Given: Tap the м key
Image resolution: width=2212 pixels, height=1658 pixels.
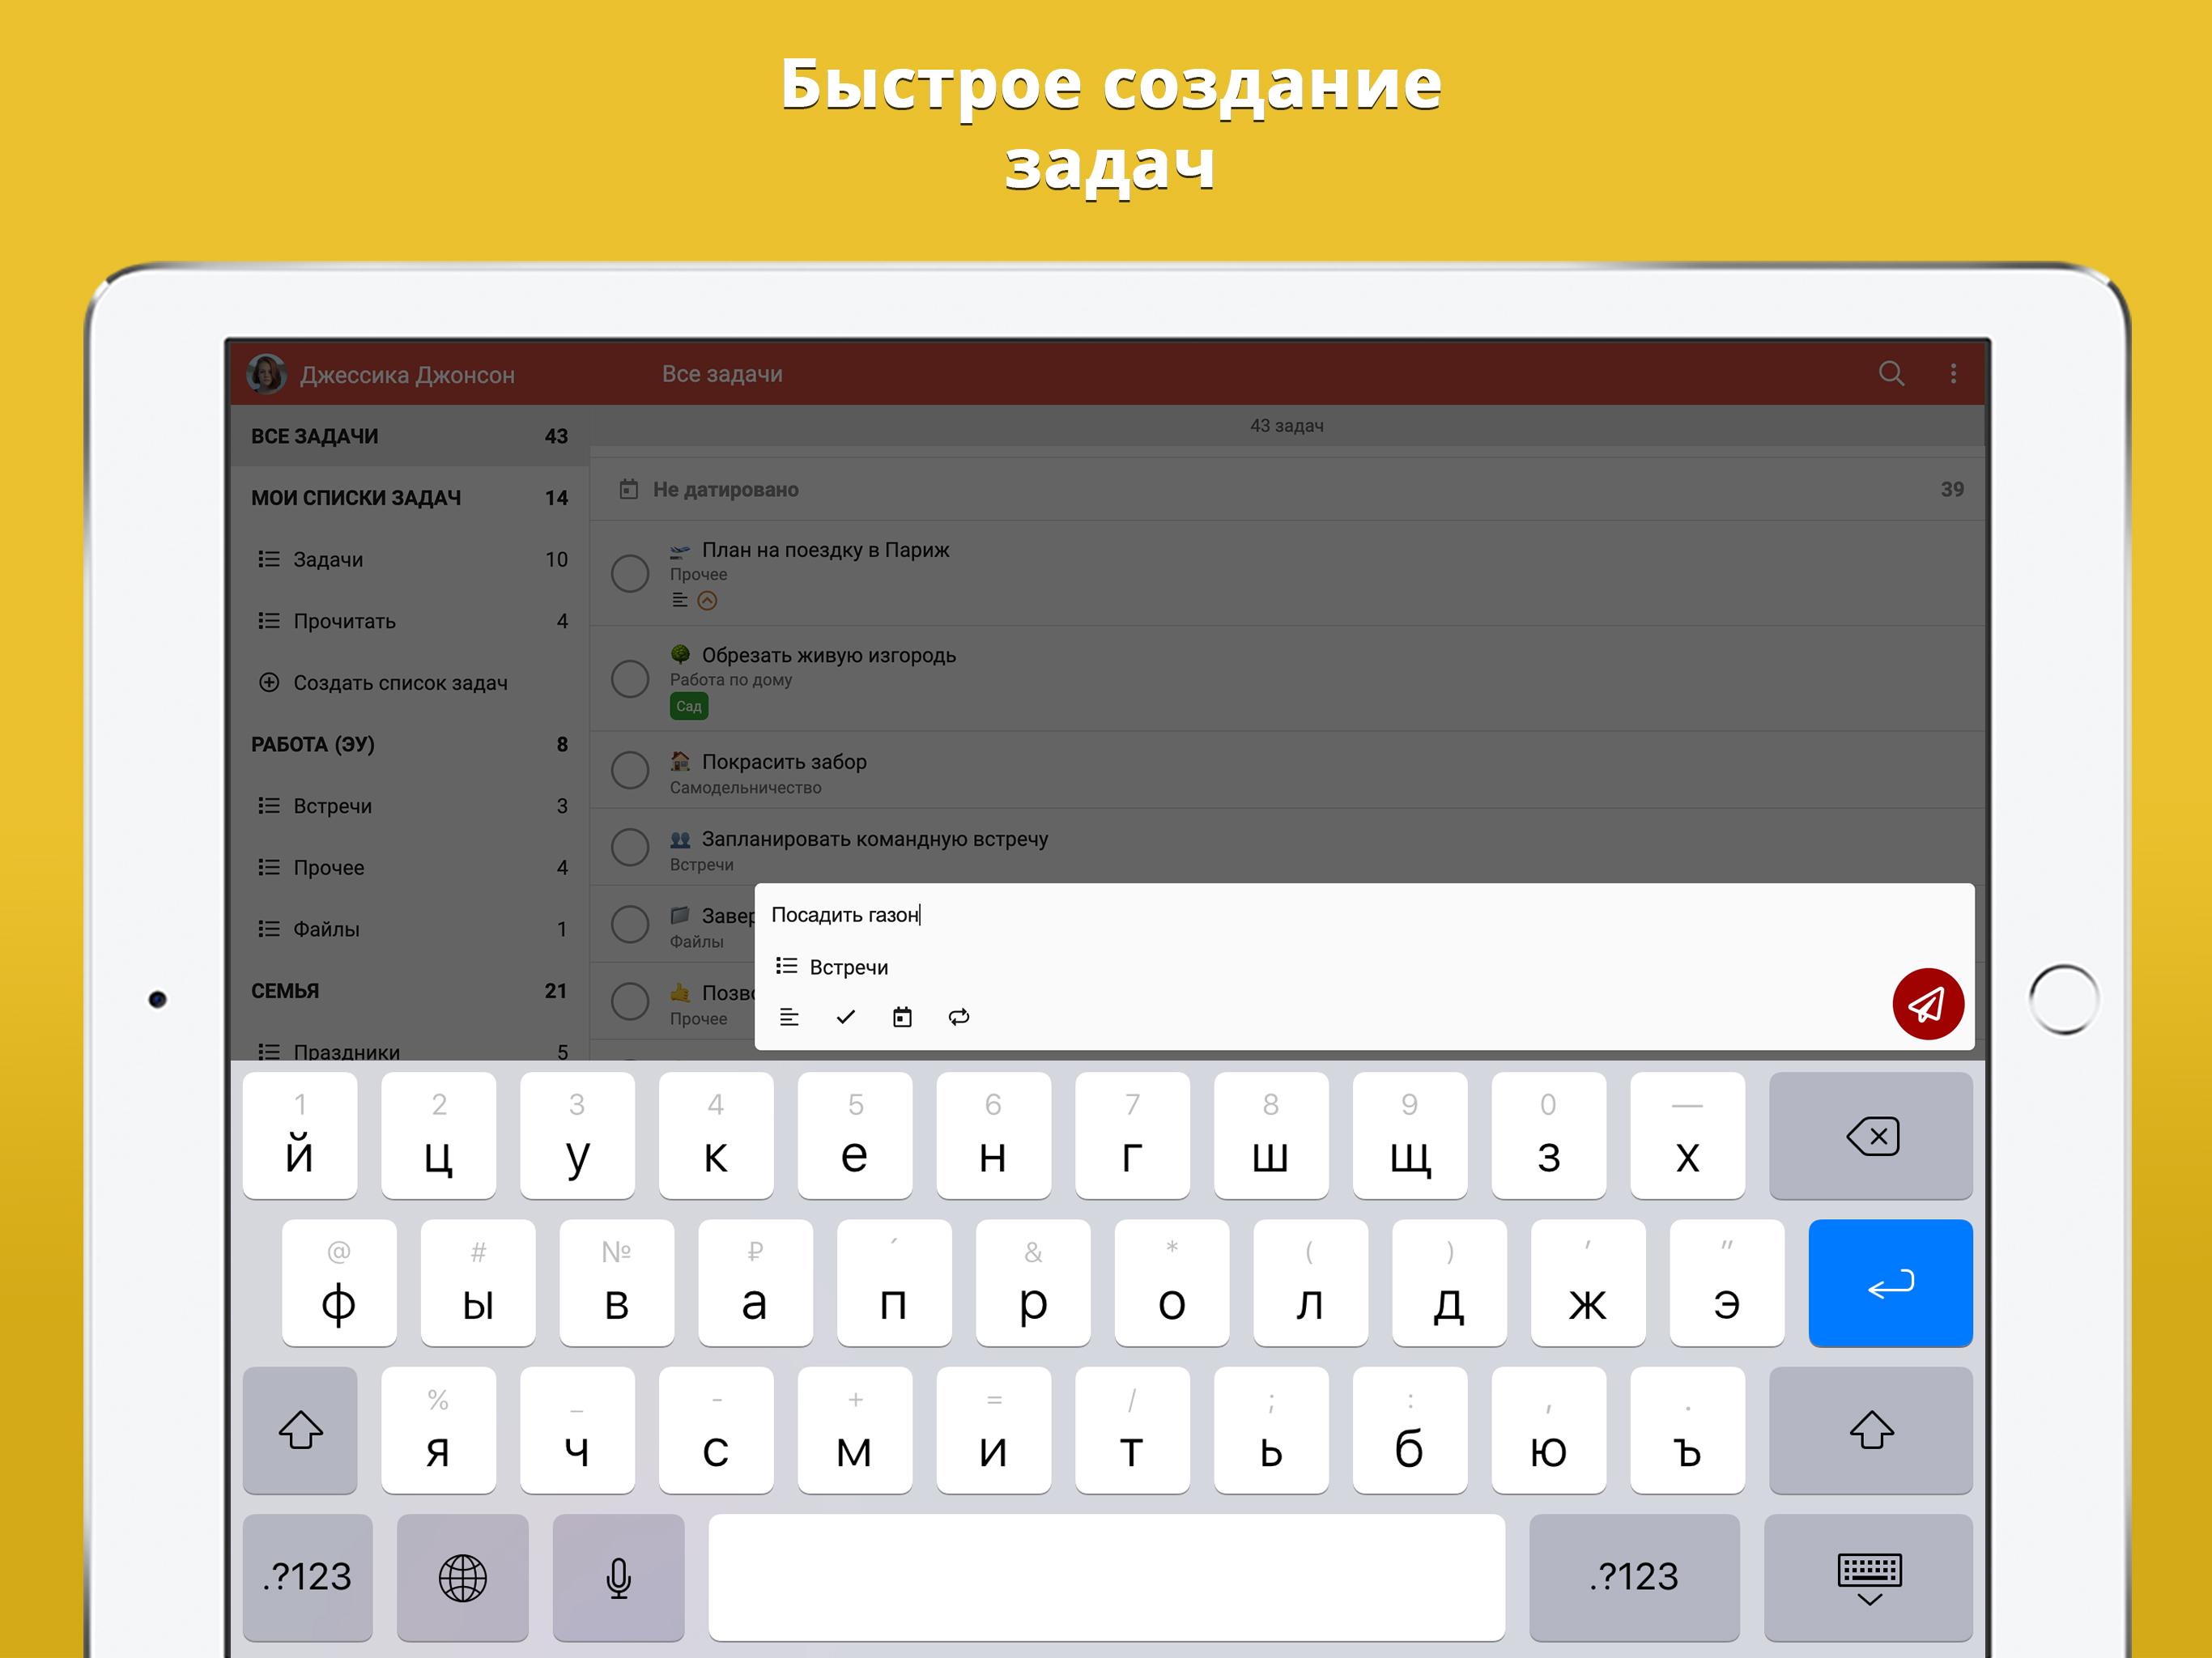Looking at the screenshot, I should click(855, 1430).
